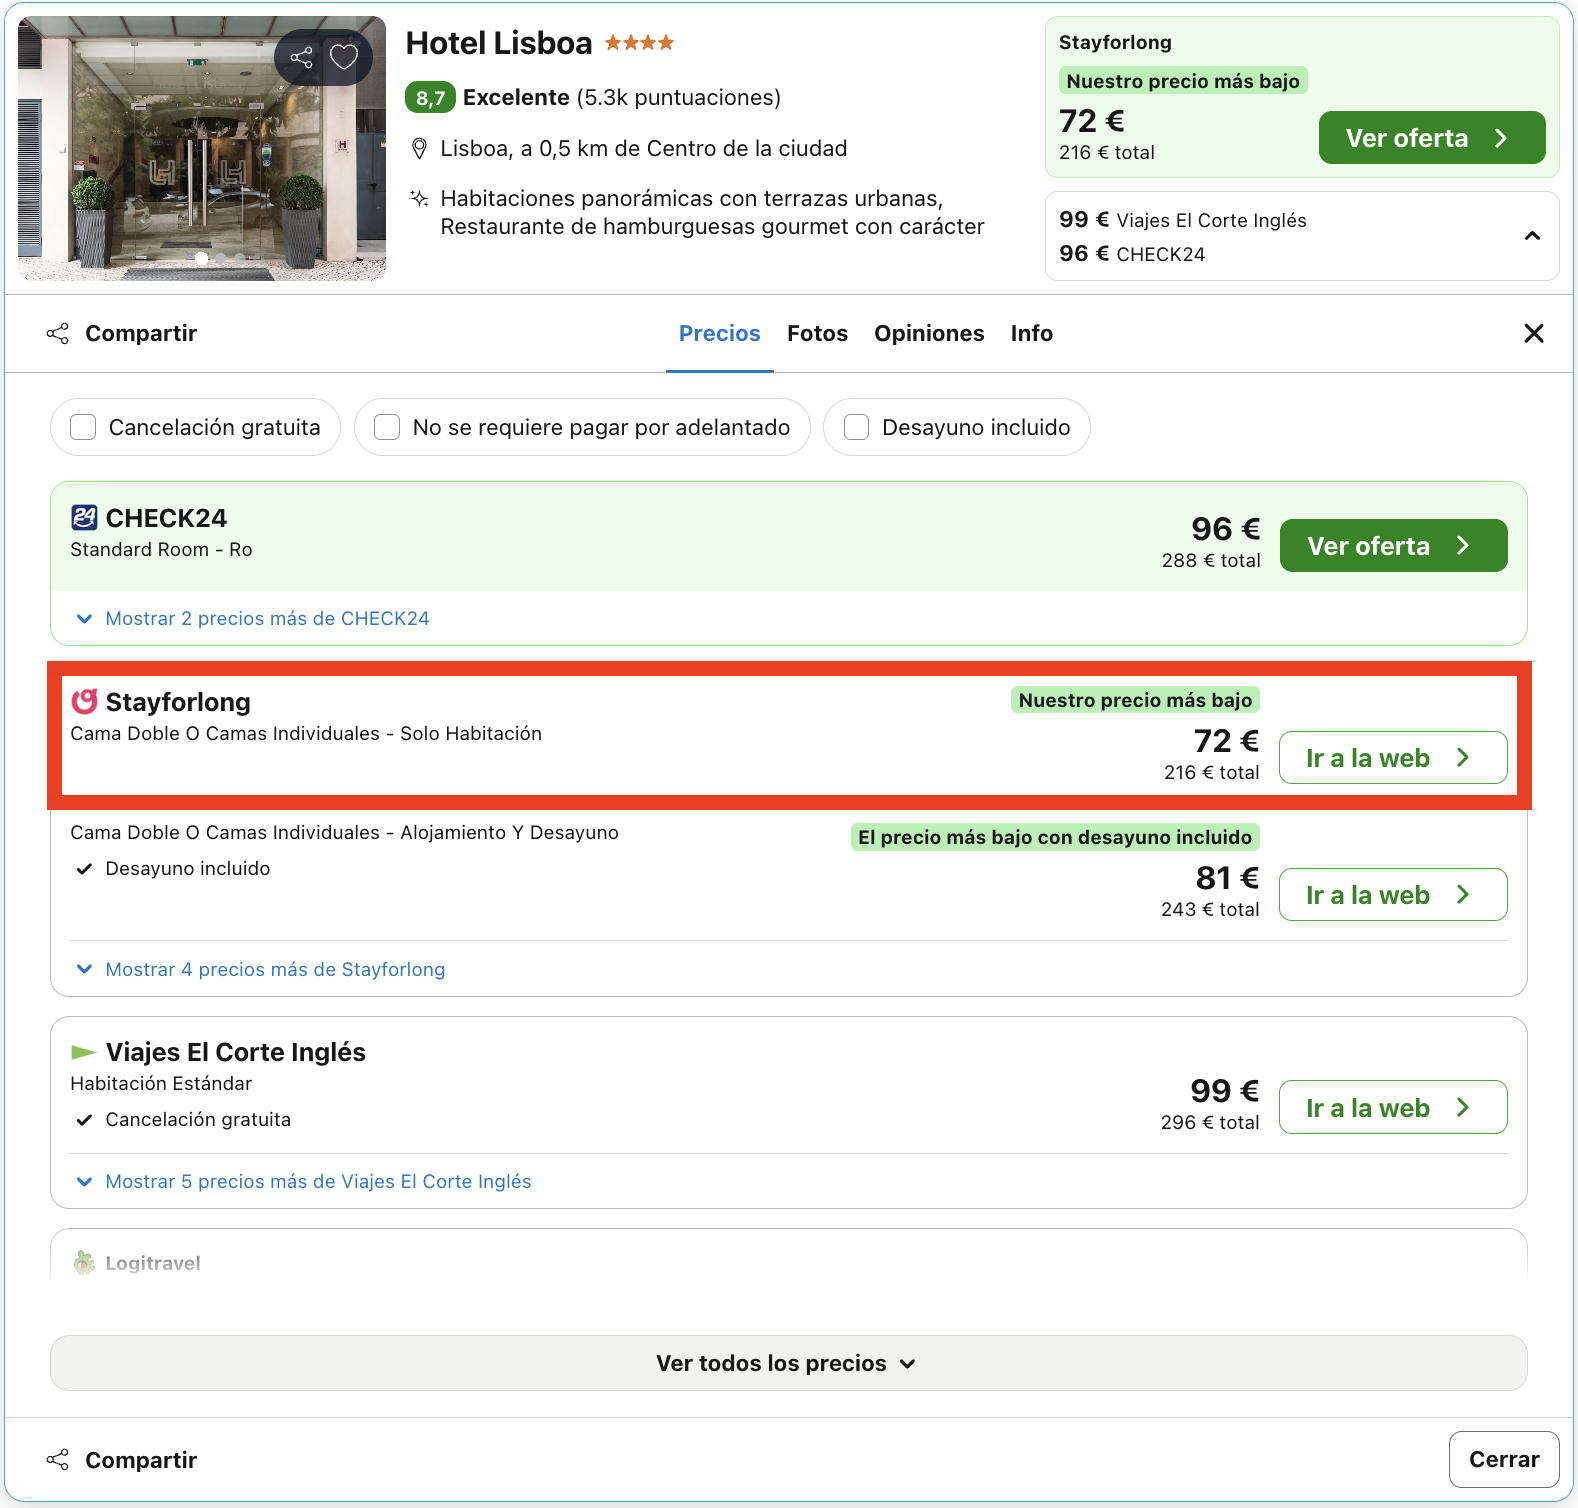Click the sparkle highlights icon
1578x1508 pixels.
(x=420, y=198)
